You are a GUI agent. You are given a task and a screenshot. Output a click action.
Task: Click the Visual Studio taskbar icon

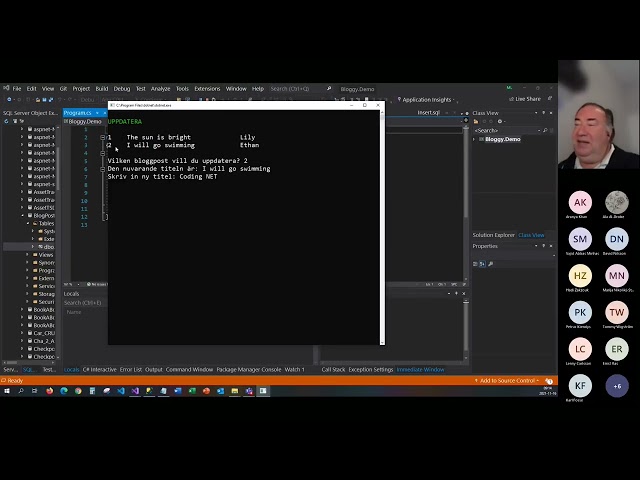(135, 391)
